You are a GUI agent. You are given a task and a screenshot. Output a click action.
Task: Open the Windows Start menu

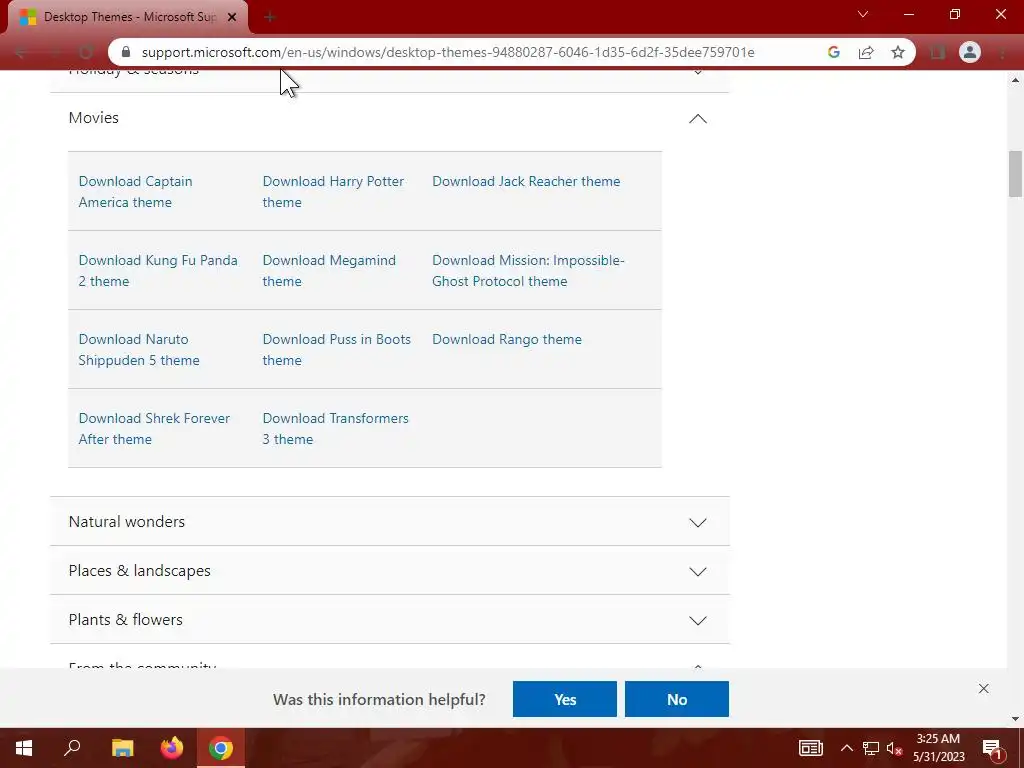pyautogui.click(x=24, y=748)
